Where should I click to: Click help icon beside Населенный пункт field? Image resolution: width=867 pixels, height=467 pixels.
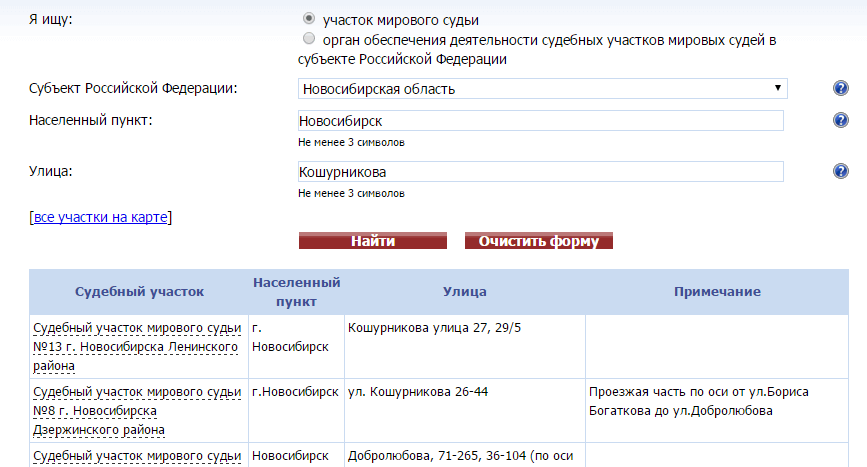point(840,121)
